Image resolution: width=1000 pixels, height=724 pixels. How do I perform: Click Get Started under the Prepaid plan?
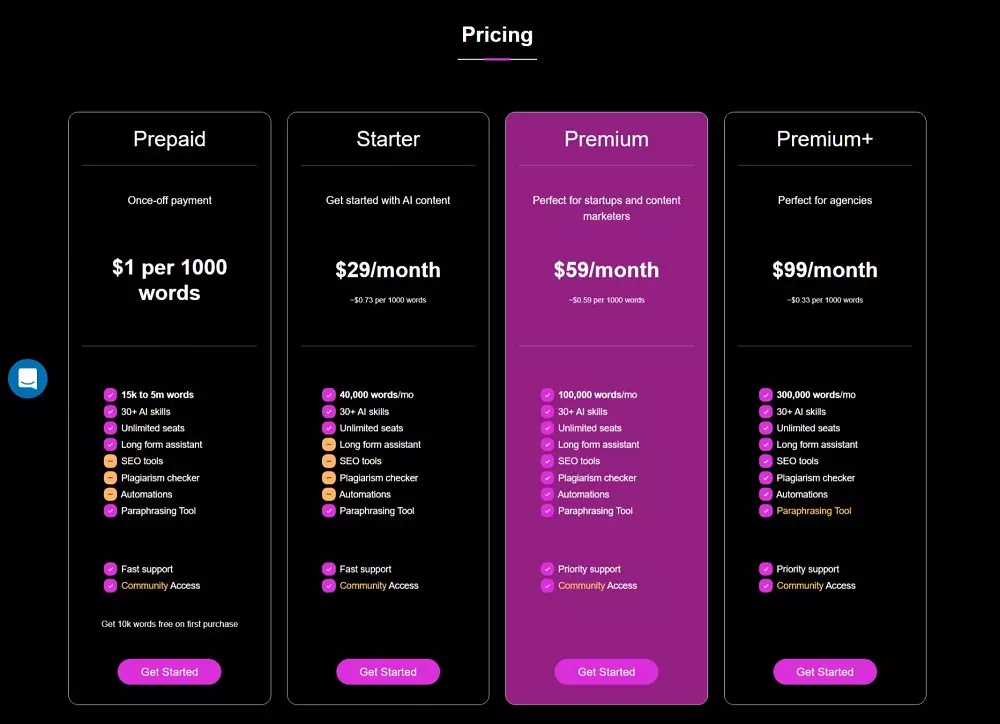(x=170, y=672)
